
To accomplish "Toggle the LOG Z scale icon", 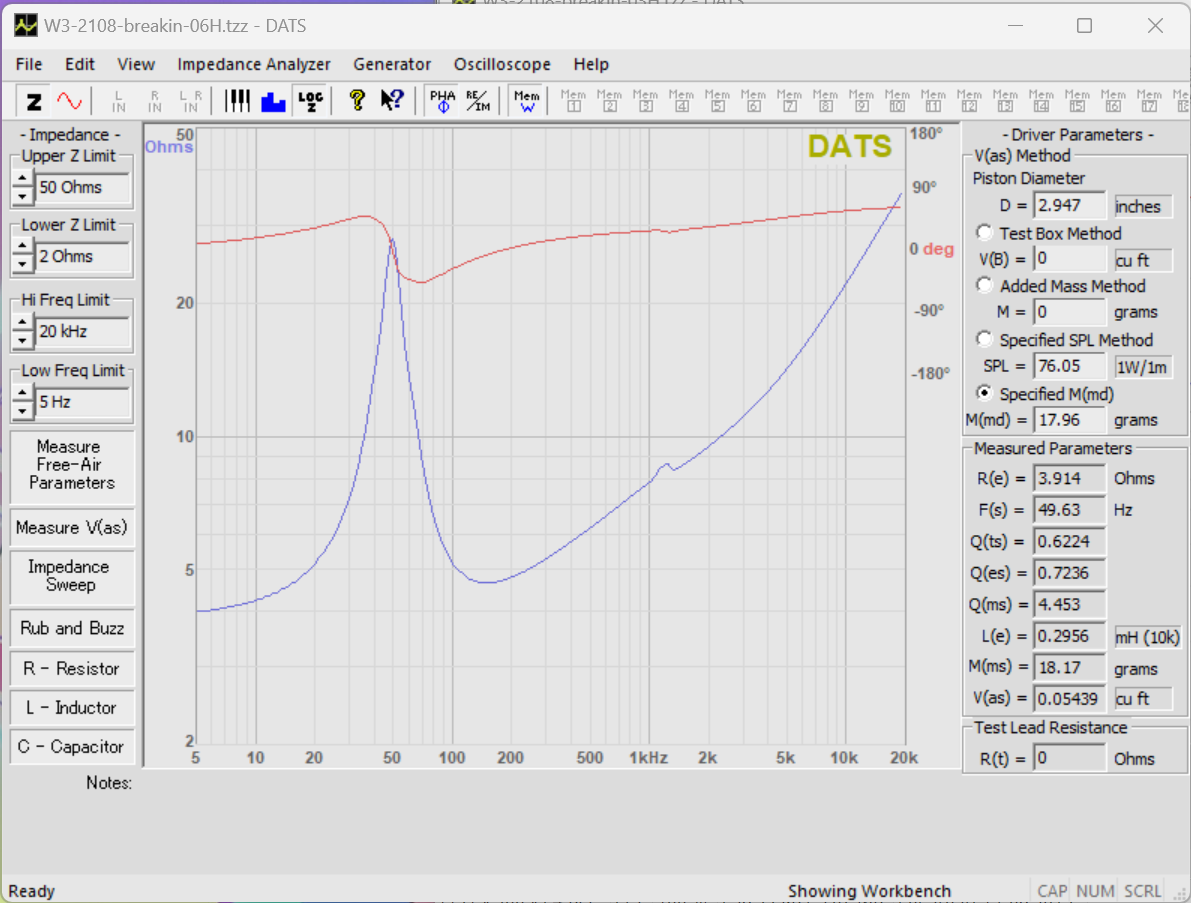I will click(x=309, y=101).
